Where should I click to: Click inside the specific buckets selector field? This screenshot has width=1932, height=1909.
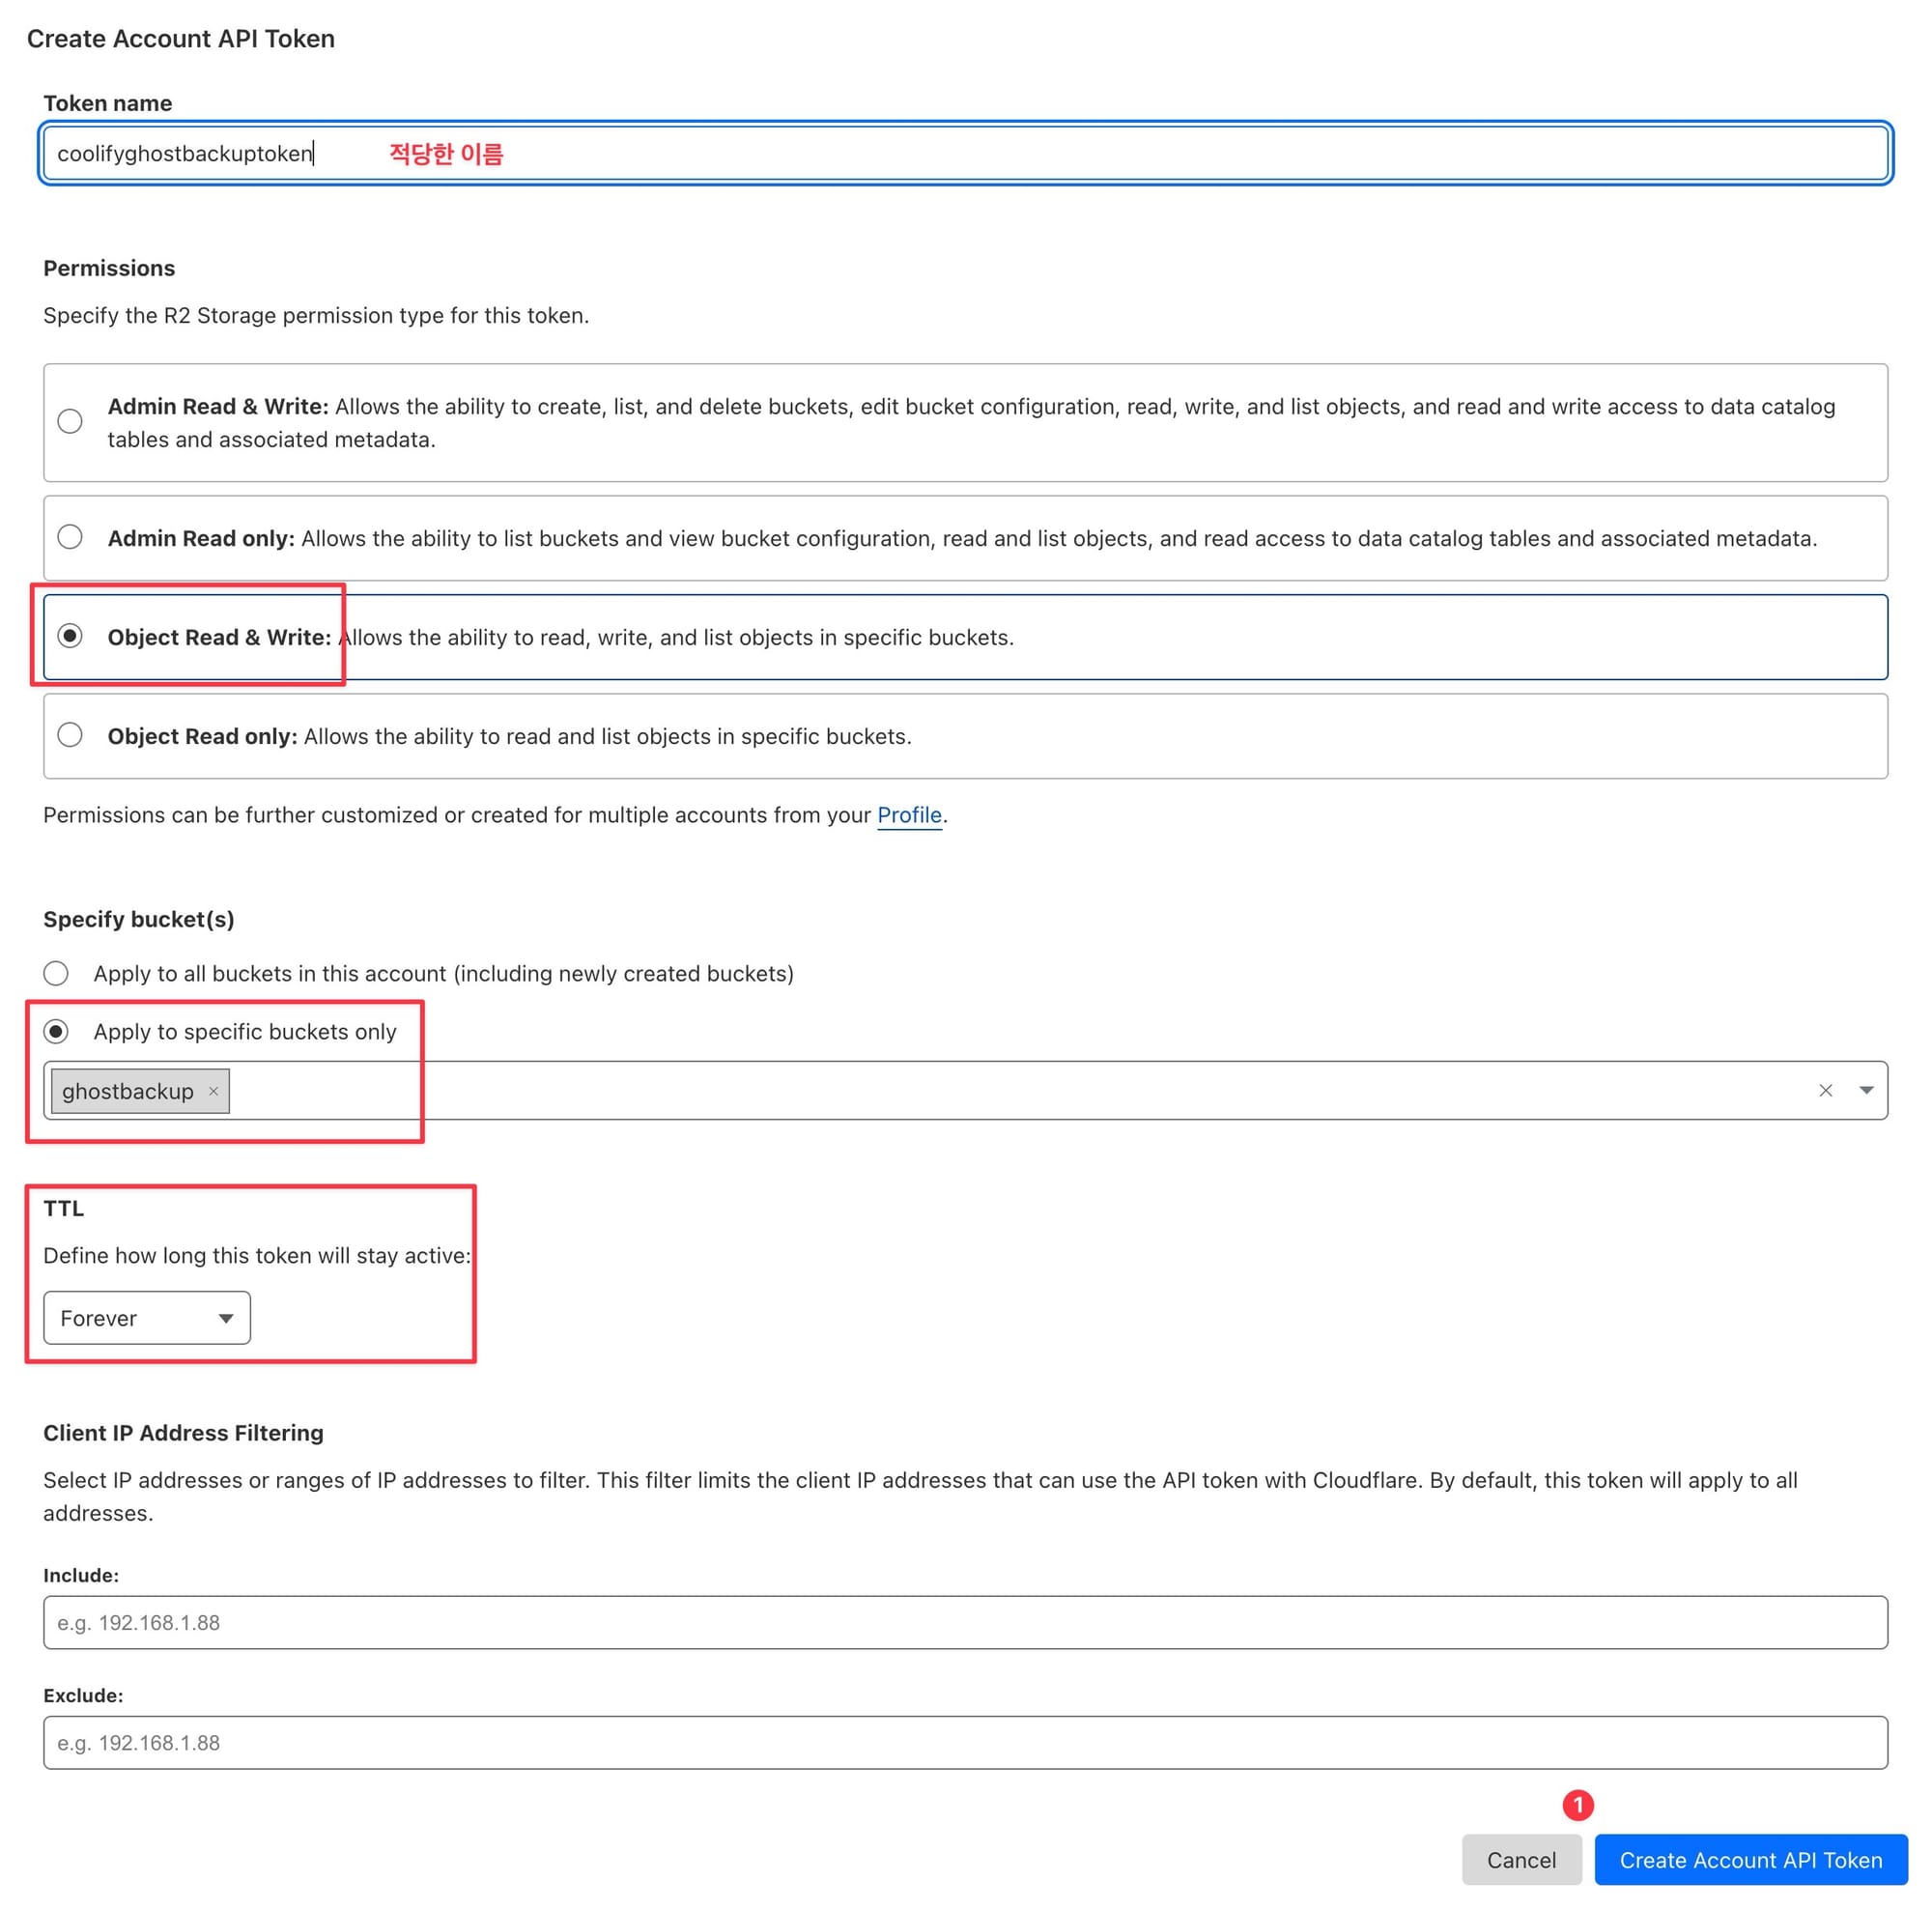coord(1000,1090)
